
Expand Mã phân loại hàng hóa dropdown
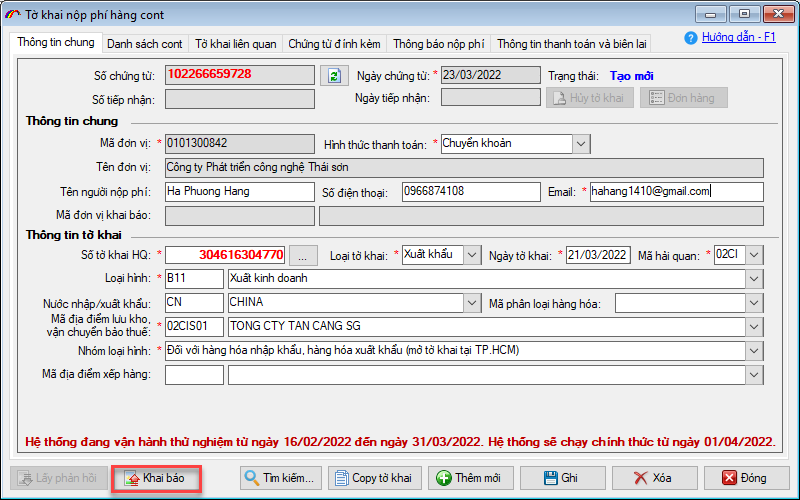pos(754,303)
